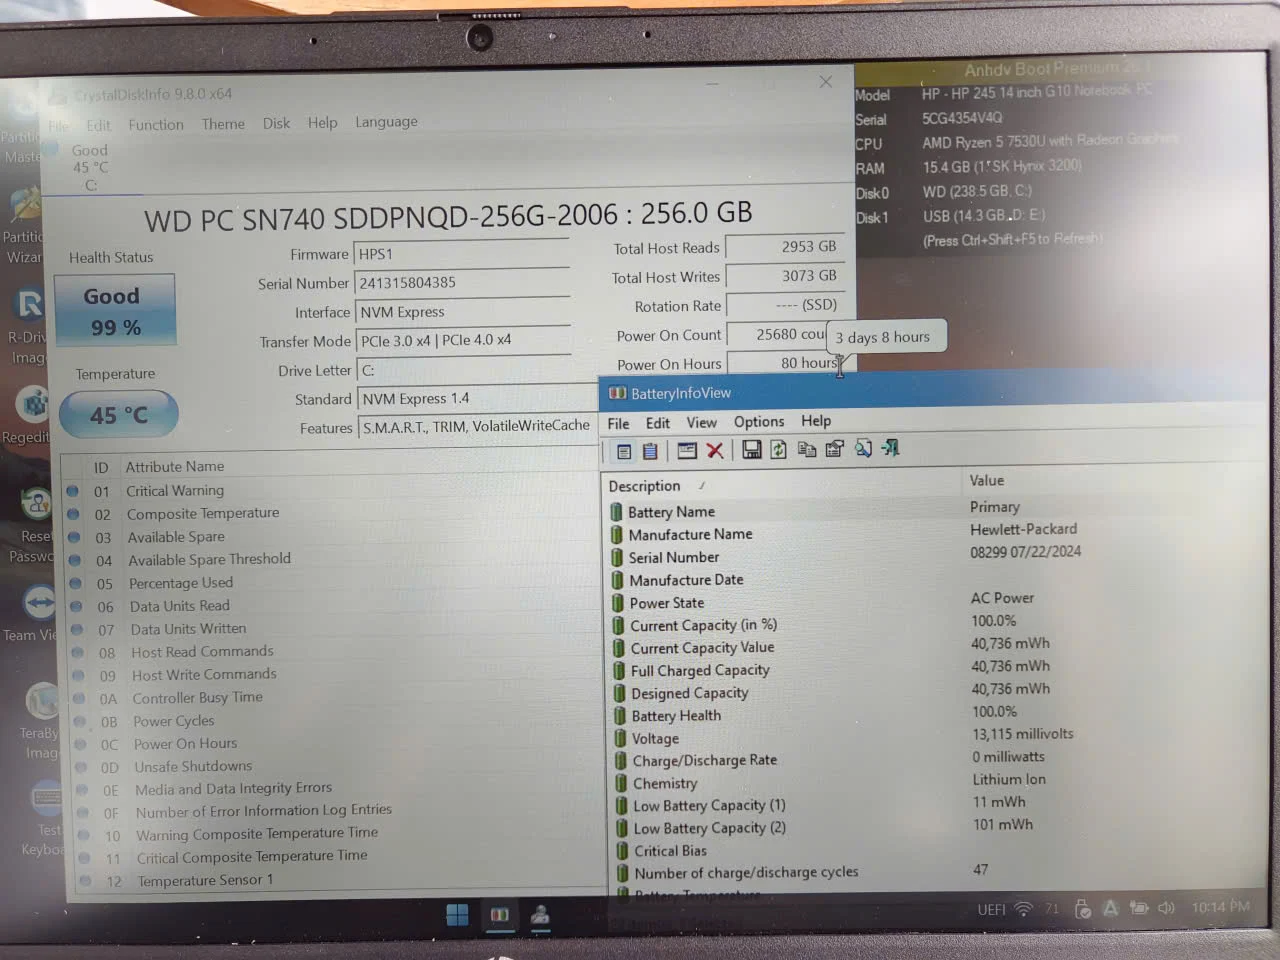Click the magnifier find icon in BatteryInfoView toolbar
Viewport: 1280px width, 960px height.
tap(862, 449)
